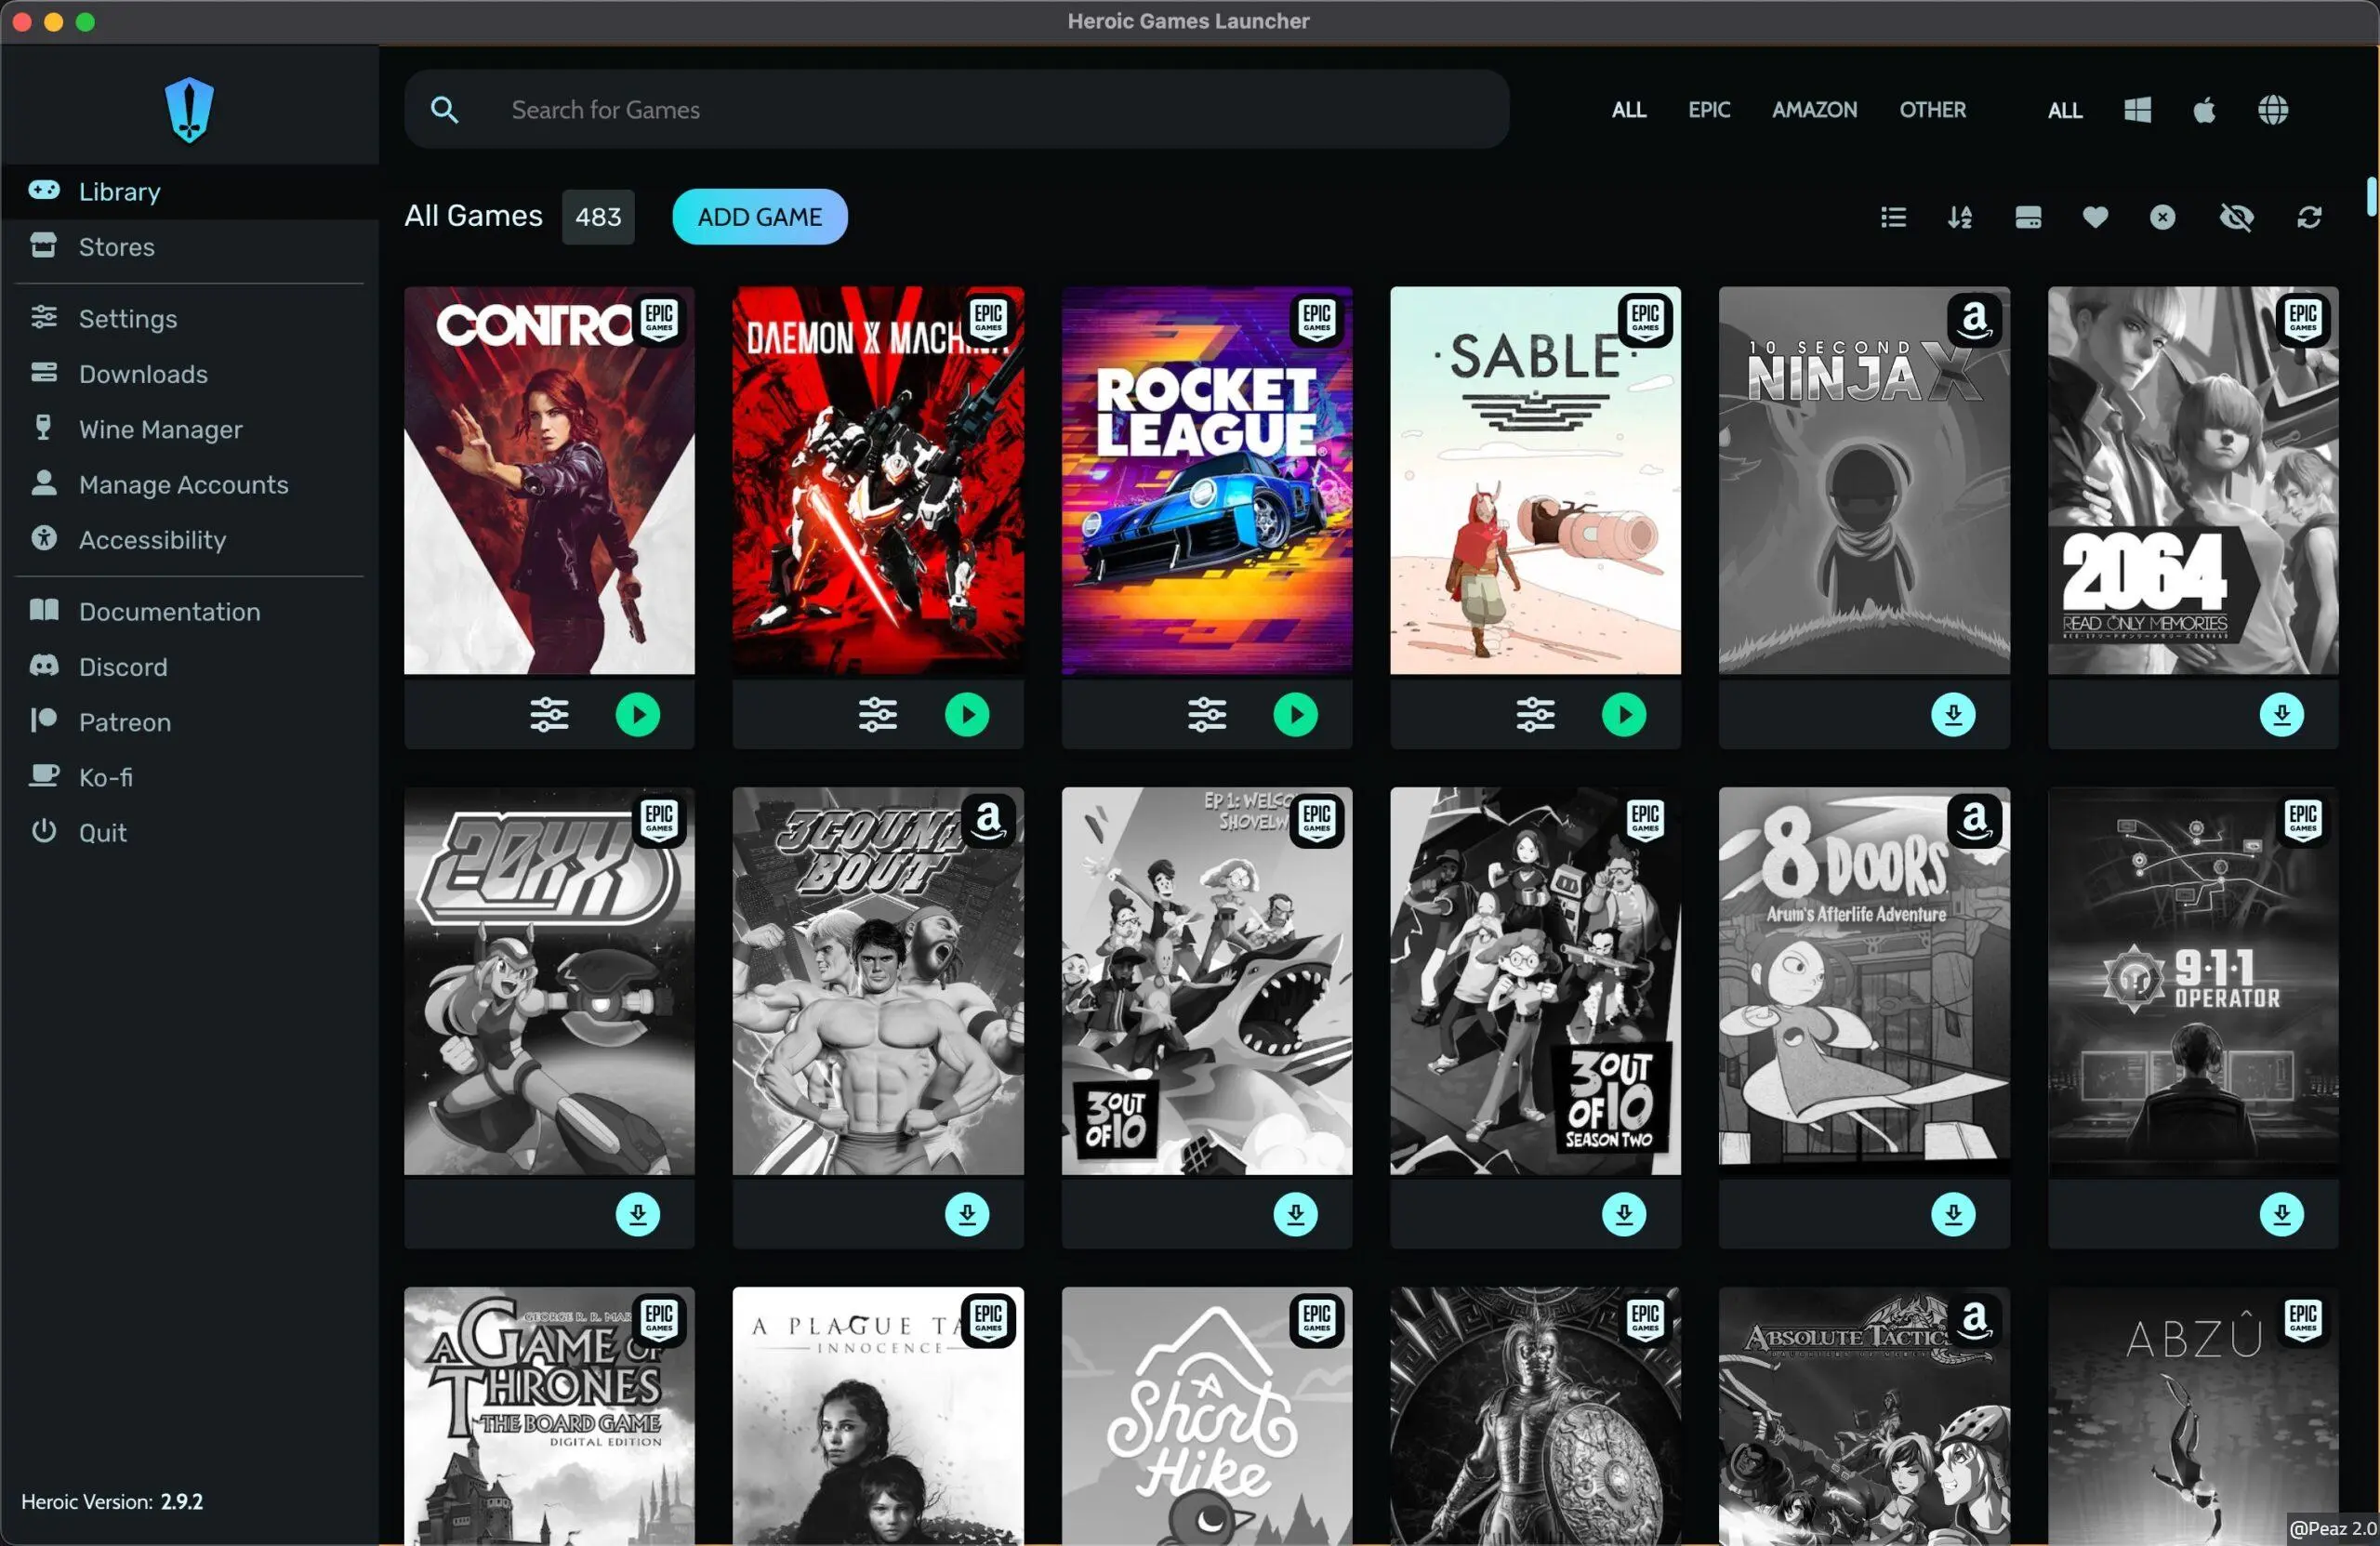Open the sort order control
Viewport: 2380px width, 1546px height.
(1960, 217)
